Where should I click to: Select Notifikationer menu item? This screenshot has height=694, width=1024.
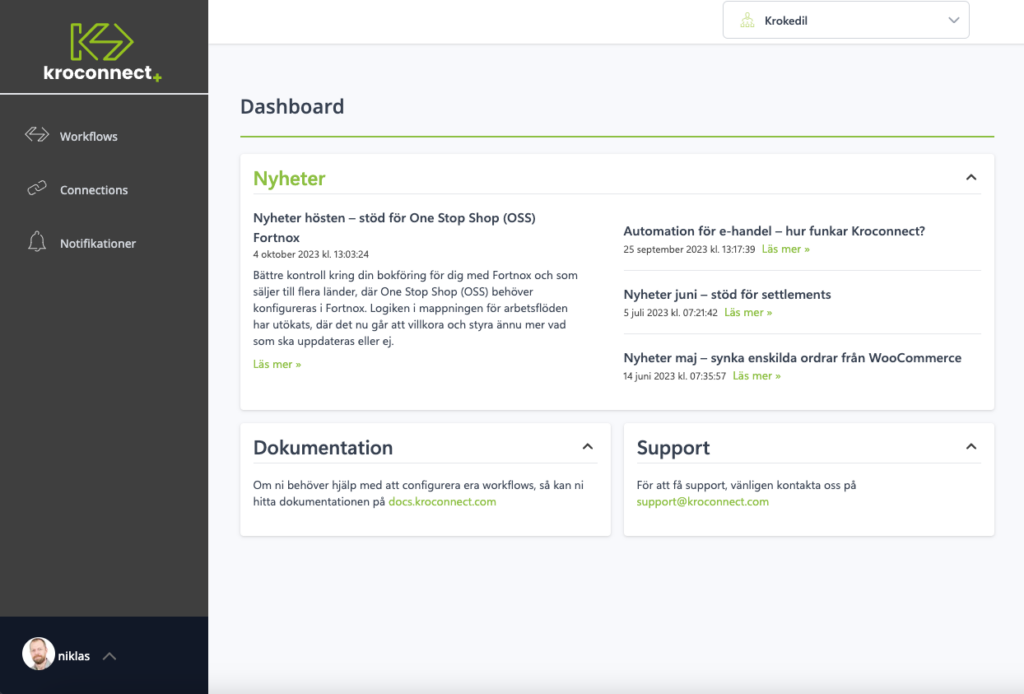pyautogui.click(x=97, y=243)
